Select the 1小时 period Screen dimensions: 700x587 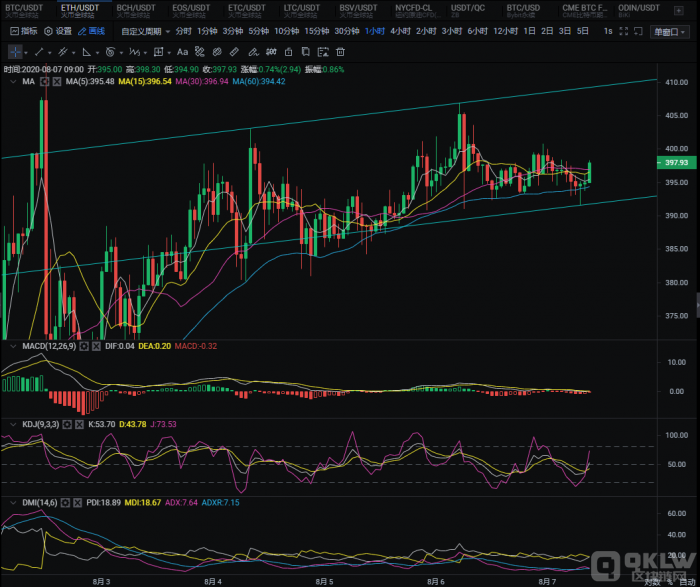pyautogui.click(x=375, y=31)
